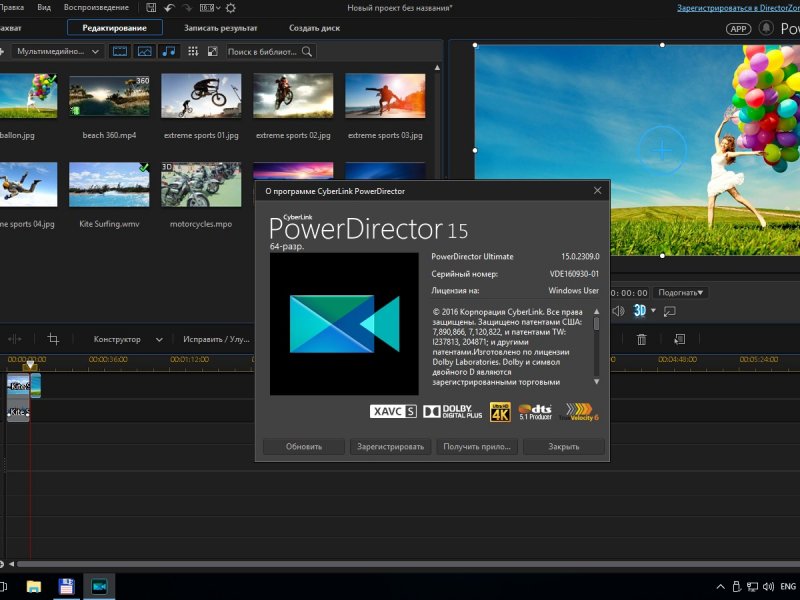
Task: Close the About PowerDirector dialog with X
Action: click(x=597, y=191)
